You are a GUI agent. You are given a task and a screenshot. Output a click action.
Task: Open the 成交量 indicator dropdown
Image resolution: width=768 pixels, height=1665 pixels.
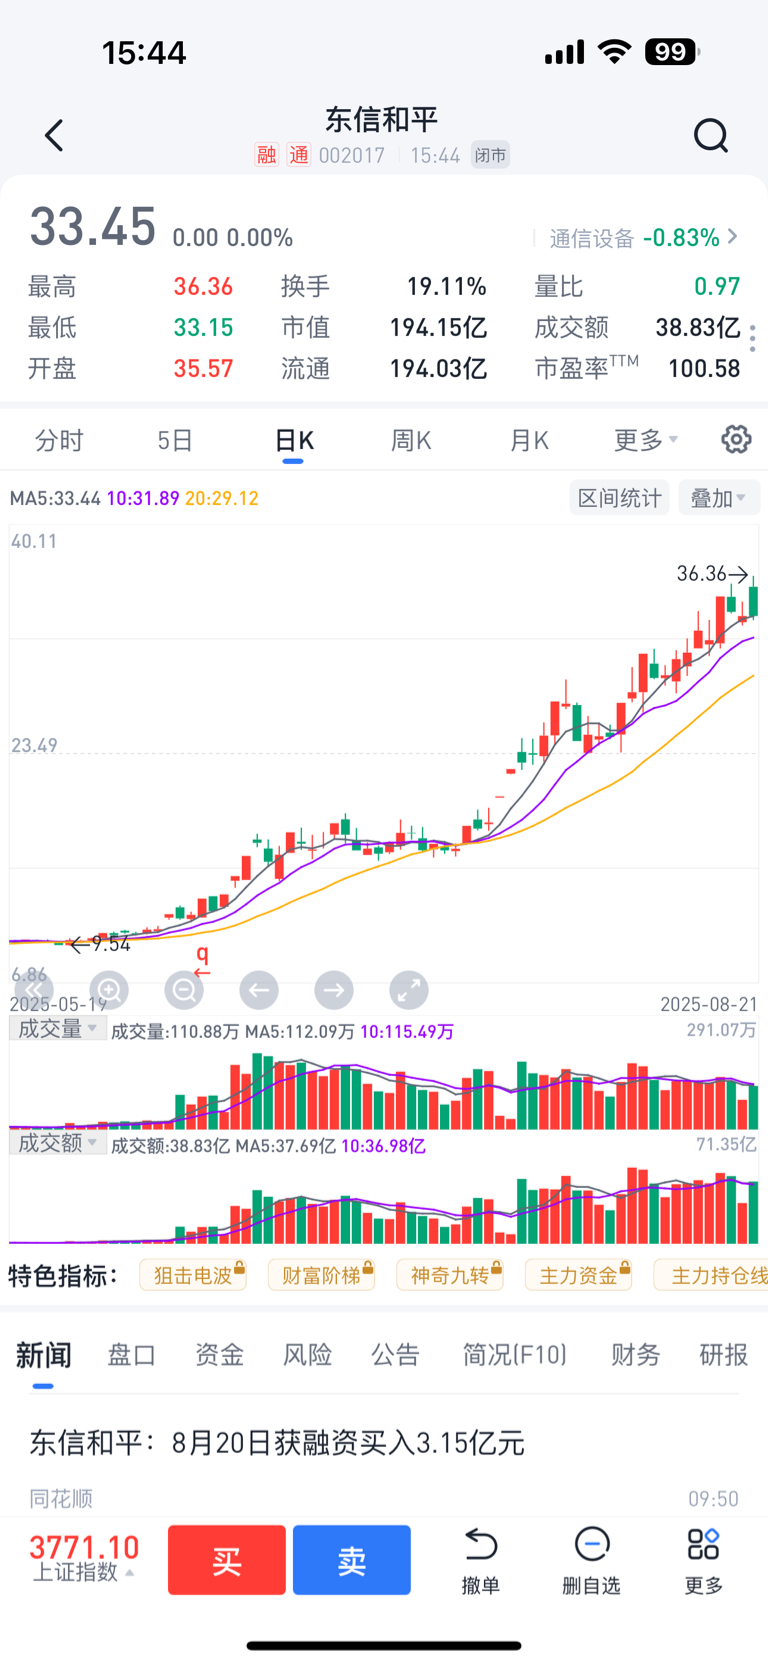pos(58,1029)
